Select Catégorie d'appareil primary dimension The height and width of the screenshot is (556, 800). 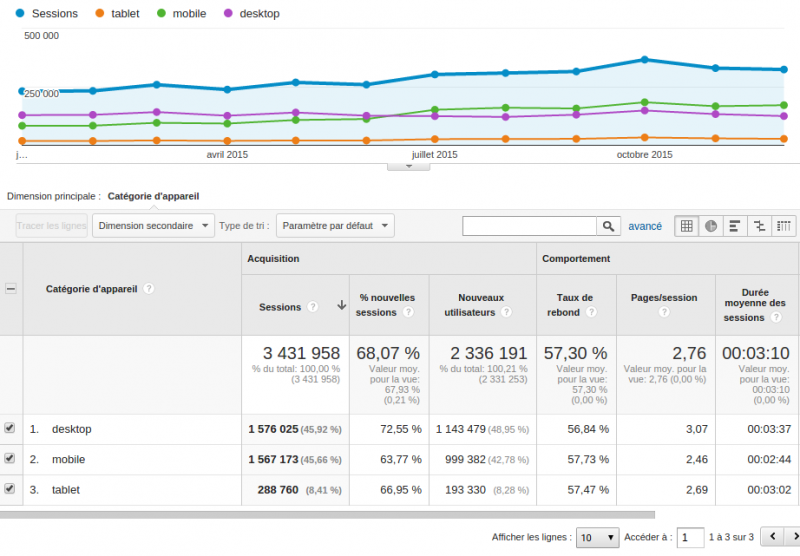(x=153, y=196)
